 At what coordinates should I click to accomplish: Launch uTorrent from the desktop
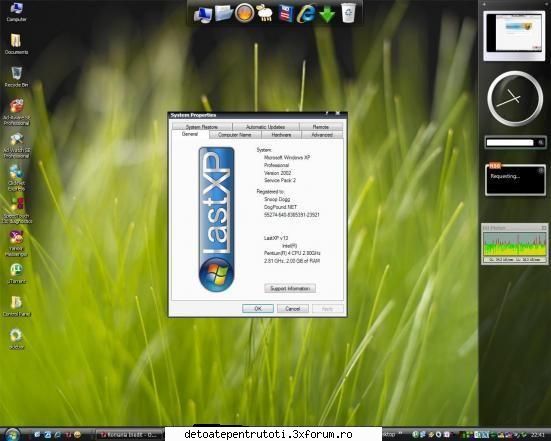coord(16,273)
